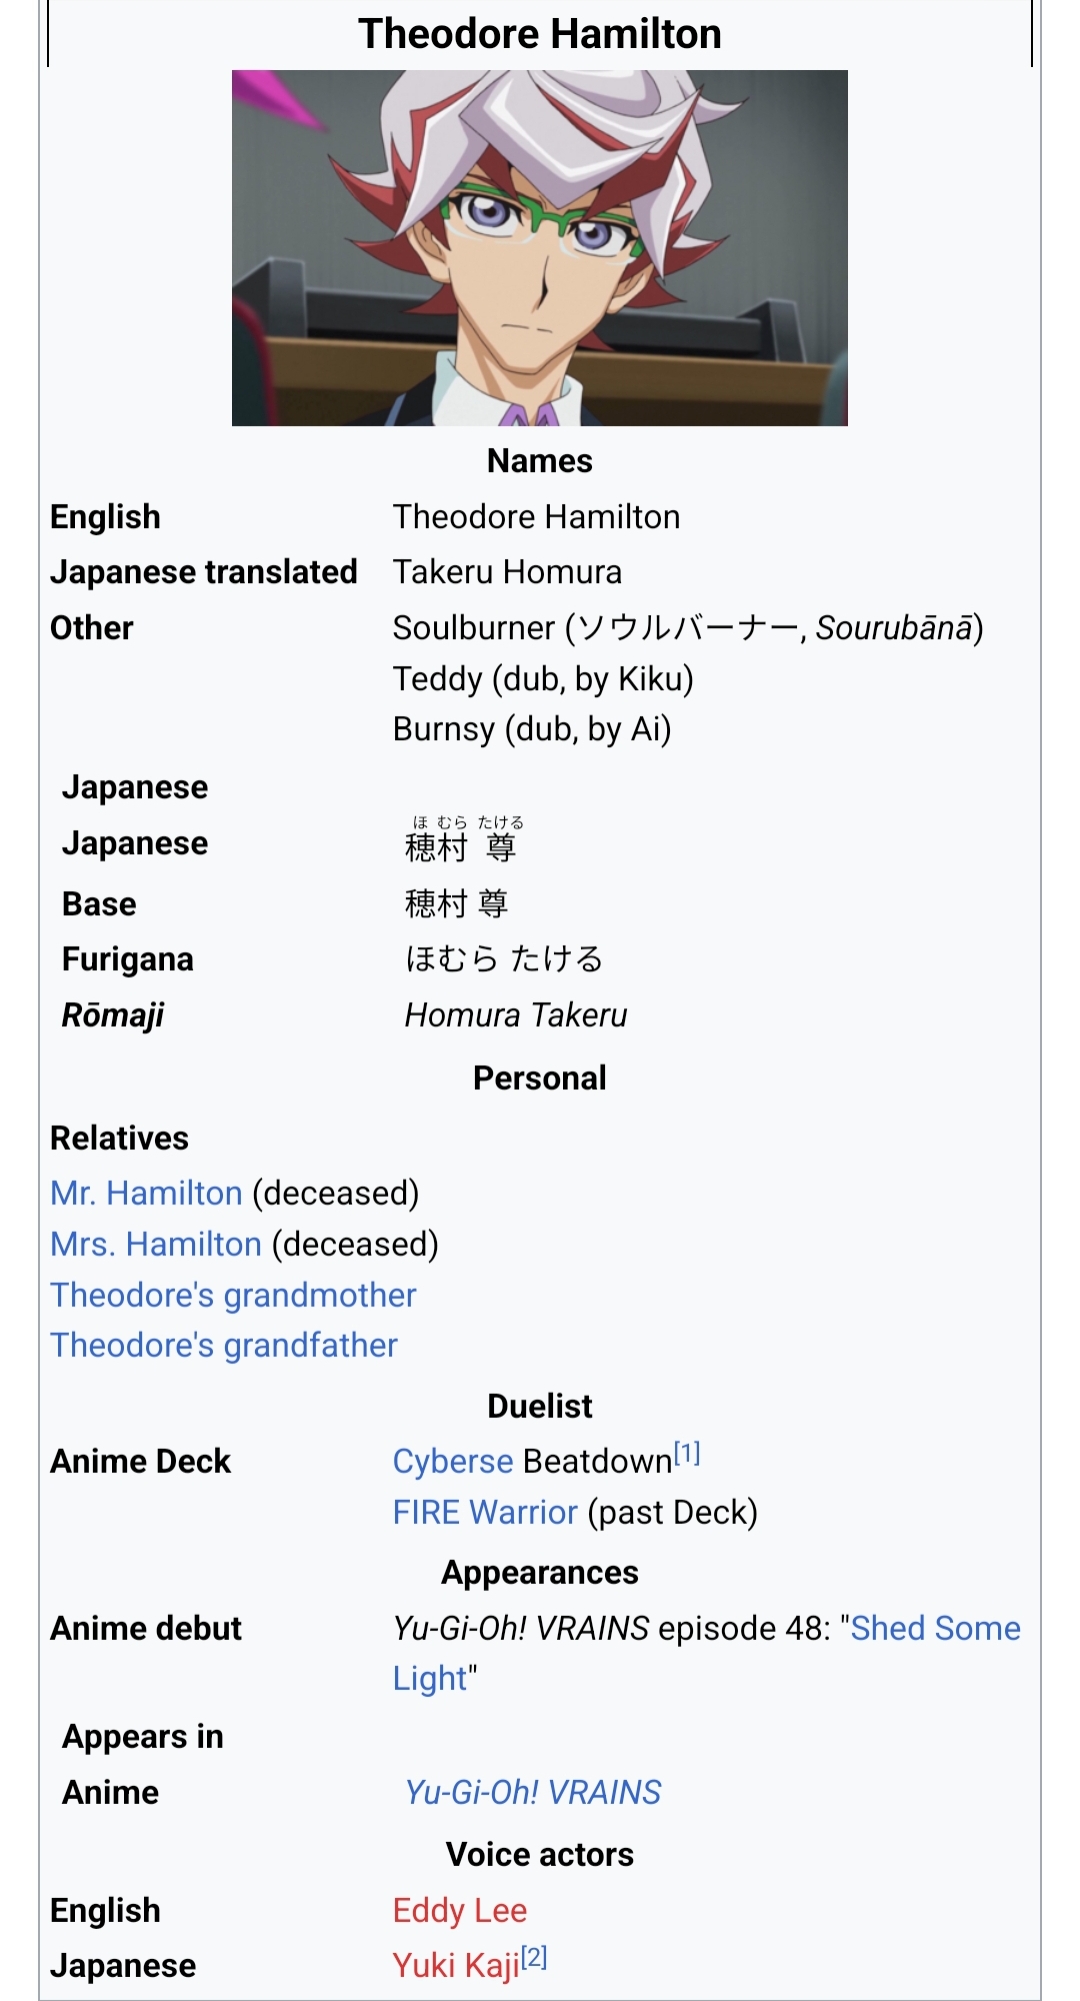Click the Voice actors section header

pyautogui.click(x=540, y=1855)
